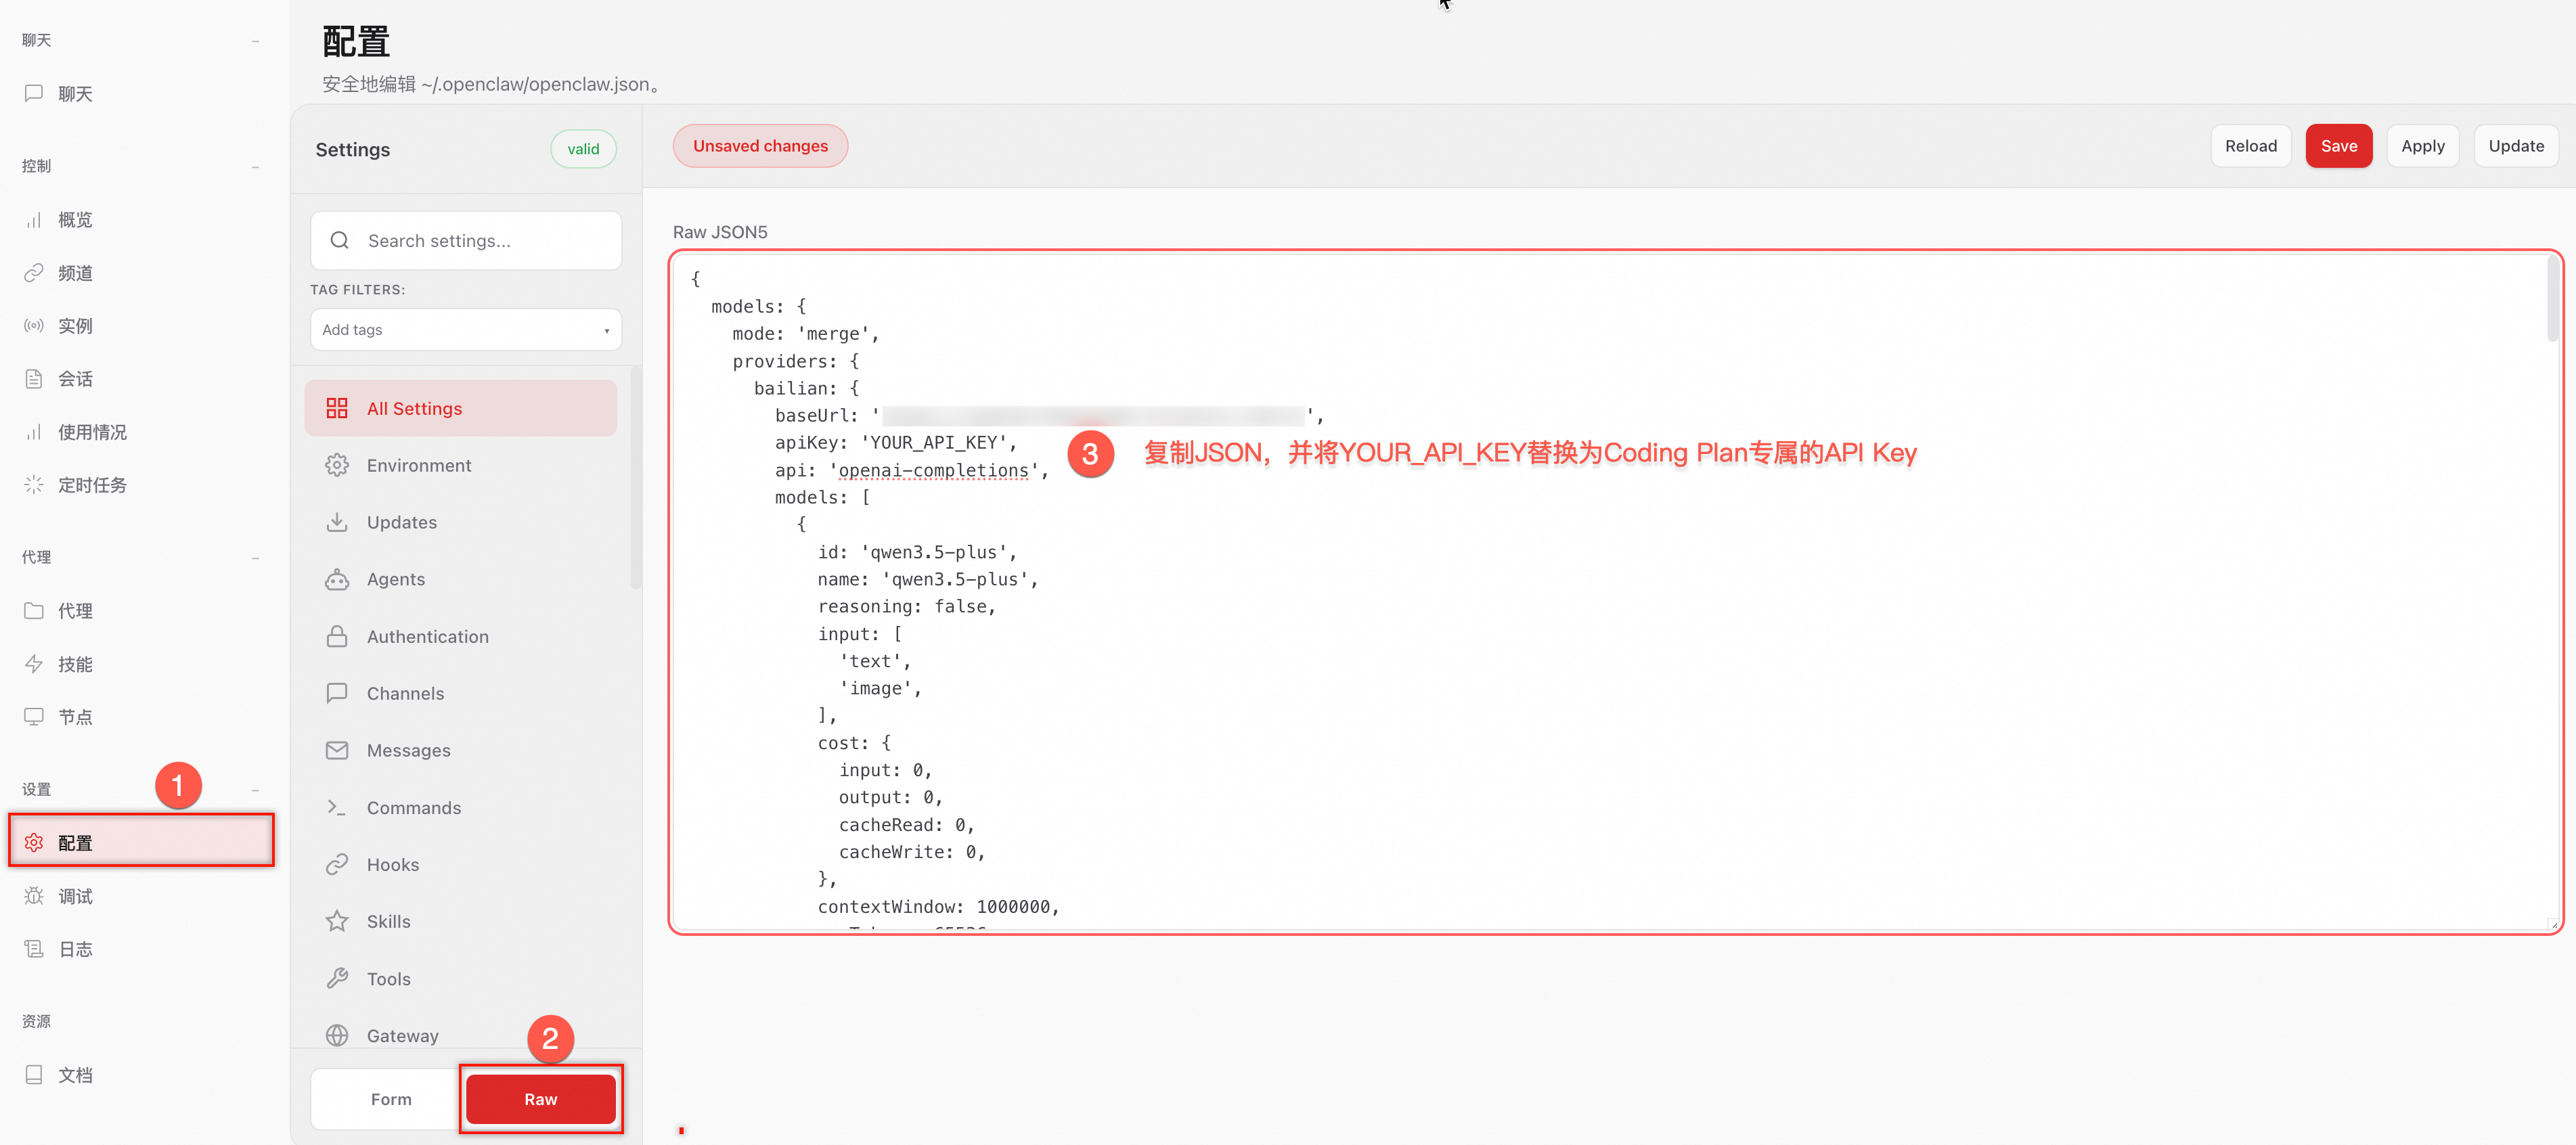Click the Hooks link icon
This screenshot has width=2576, height=1145.
(x=337, y=864)
